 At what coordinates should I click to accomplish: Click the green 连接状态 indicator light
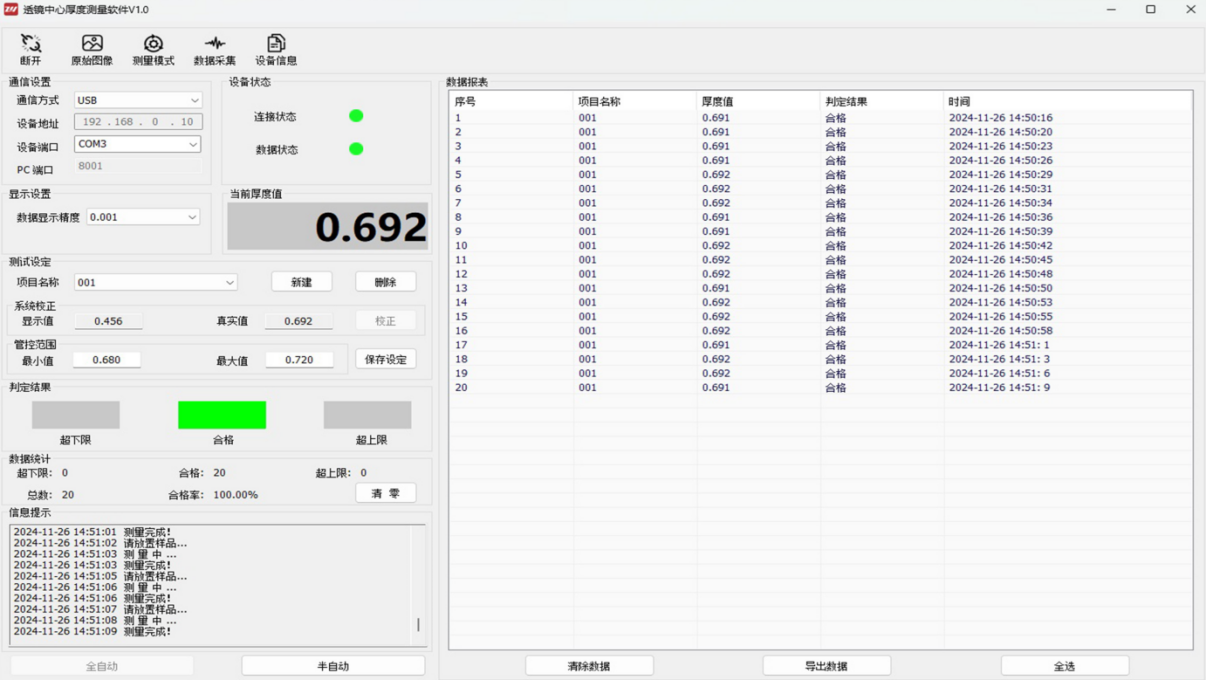tap(356, 116)
